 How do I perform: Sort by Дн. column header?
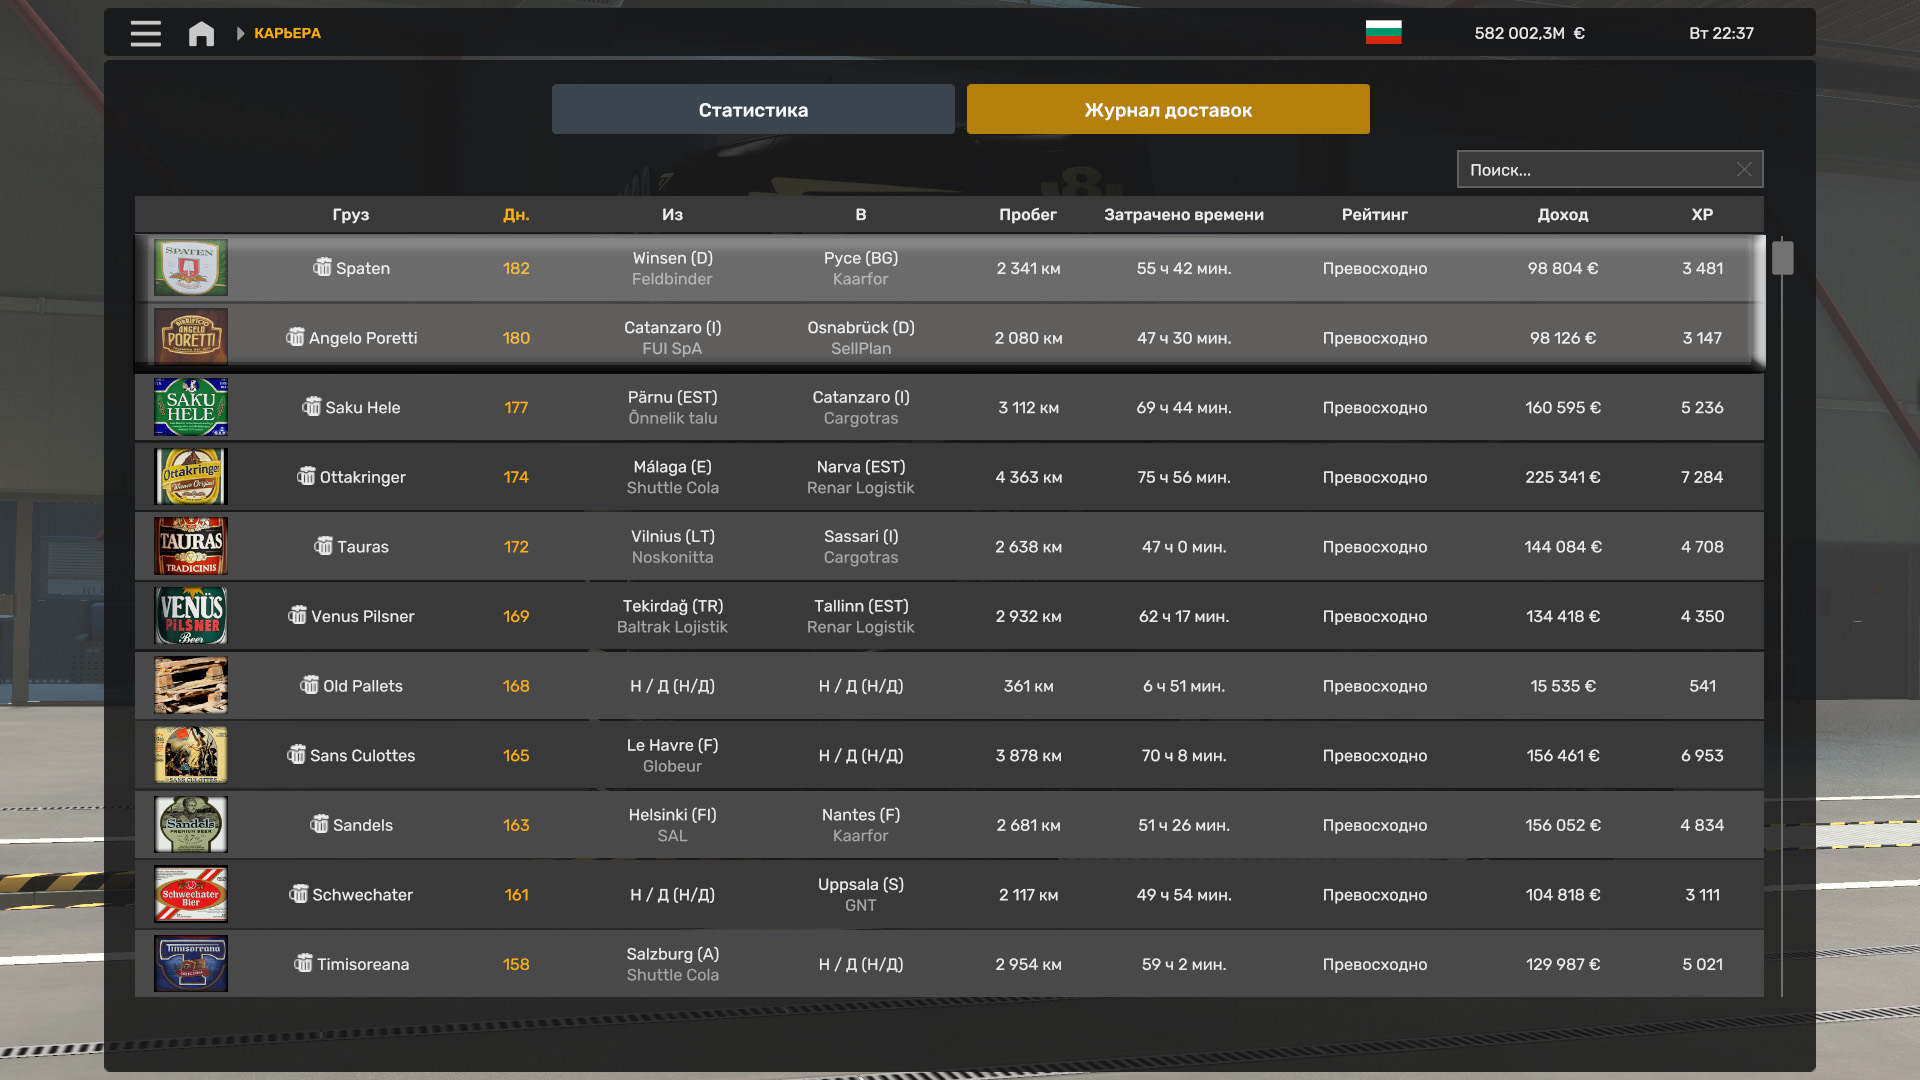[516, 215]
